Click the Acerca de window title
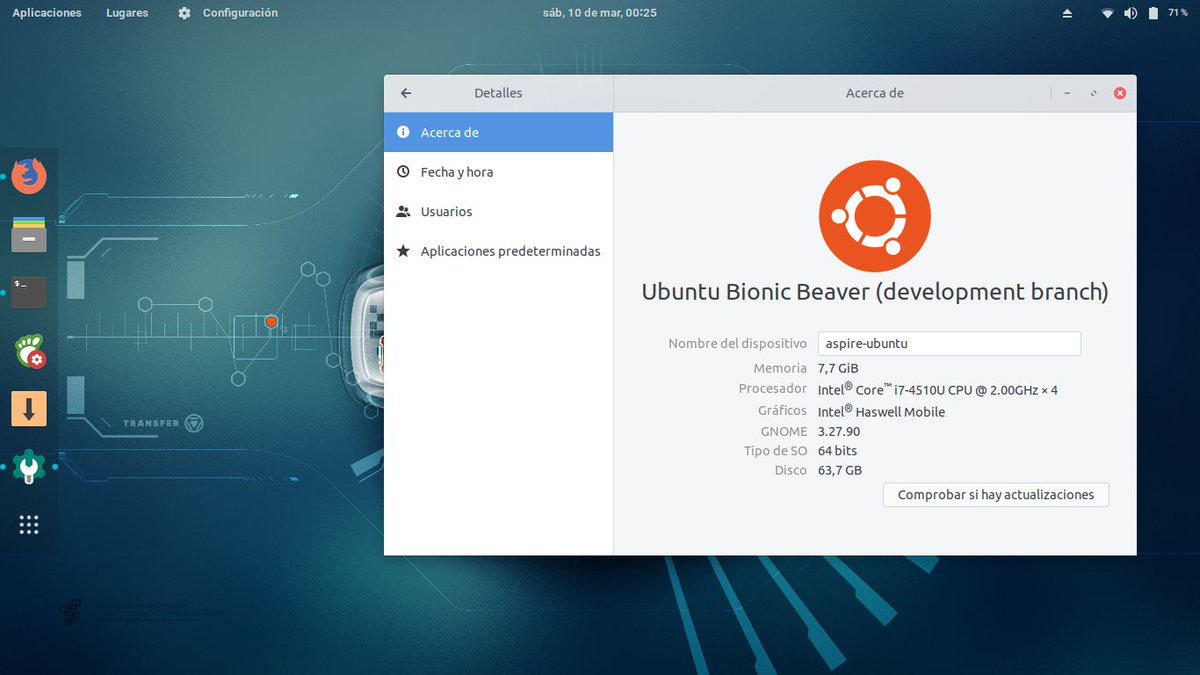Image resolution: width=1200 pixels, height=675 pixels. (x=874, y=93)
